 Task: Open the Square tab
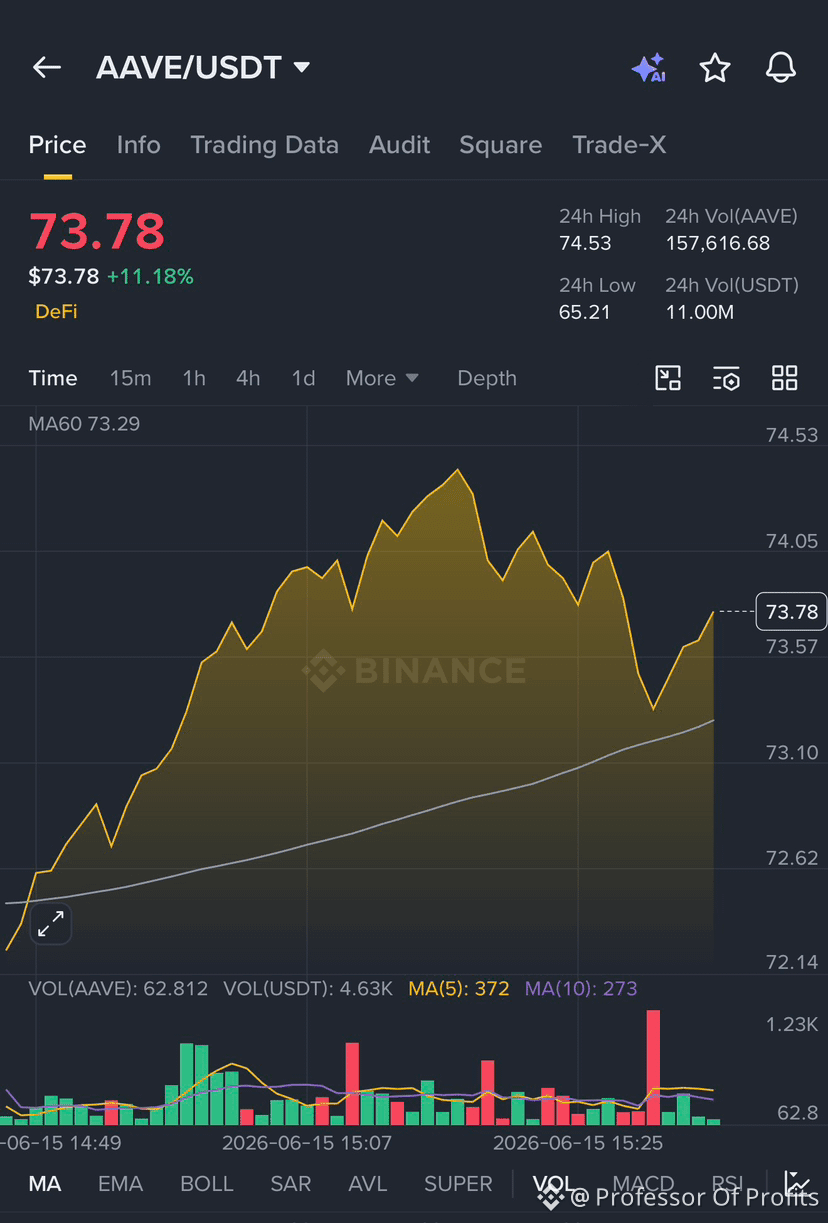tap(500, 145)
